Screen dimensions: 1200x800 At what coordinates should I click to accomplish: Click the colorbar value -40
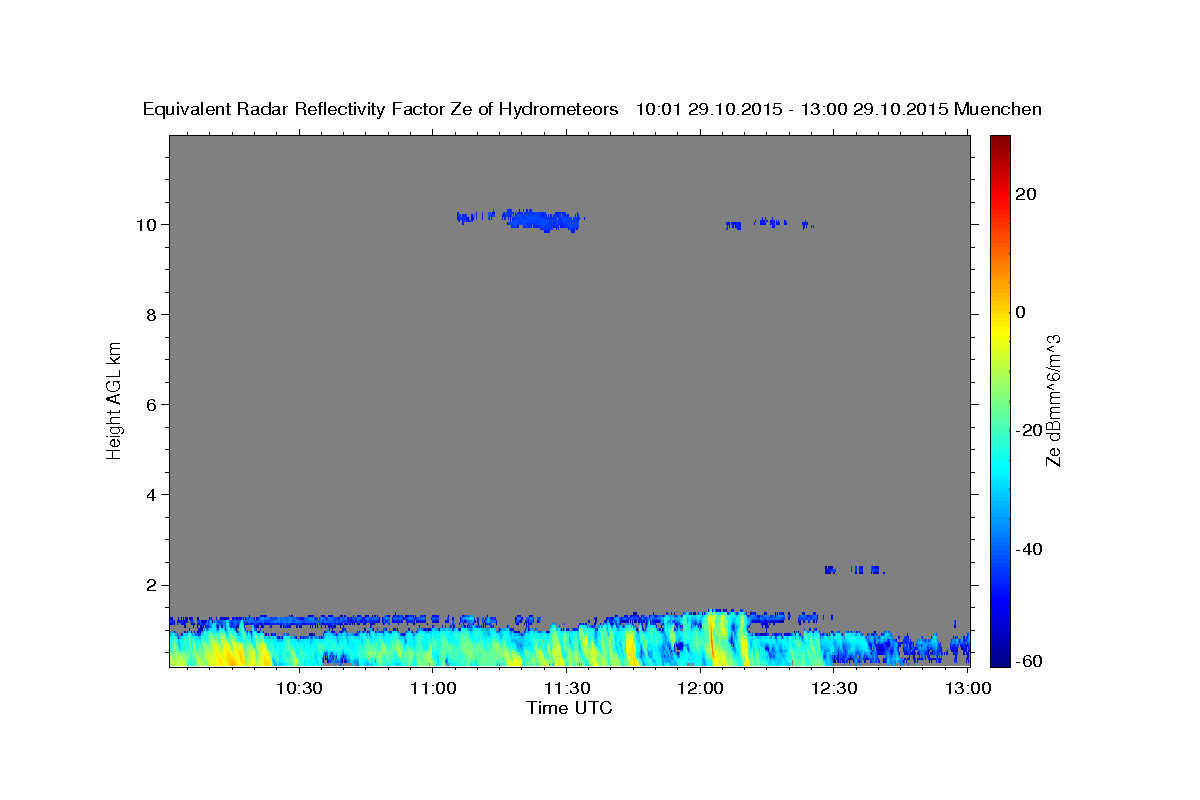click(x=1028, y=549)
